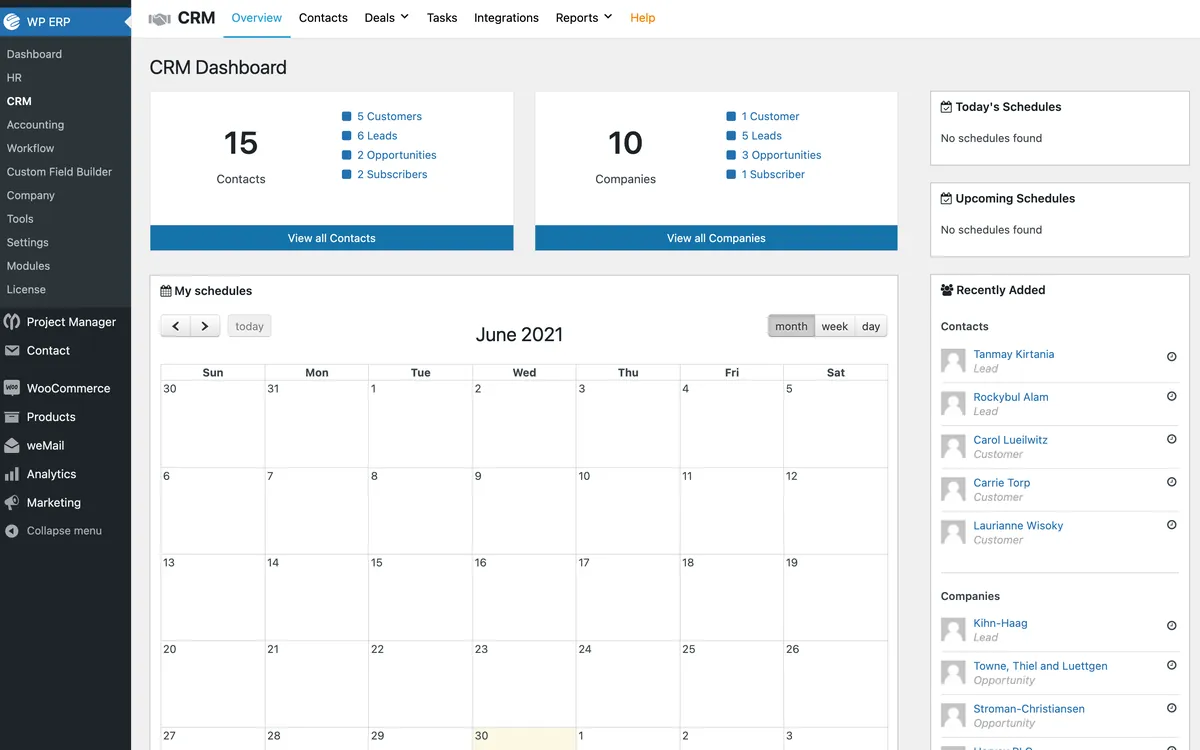Click the Recently Added people icon
The width and height of the screenshot is (1200, 750).
(x=947, y=290)
